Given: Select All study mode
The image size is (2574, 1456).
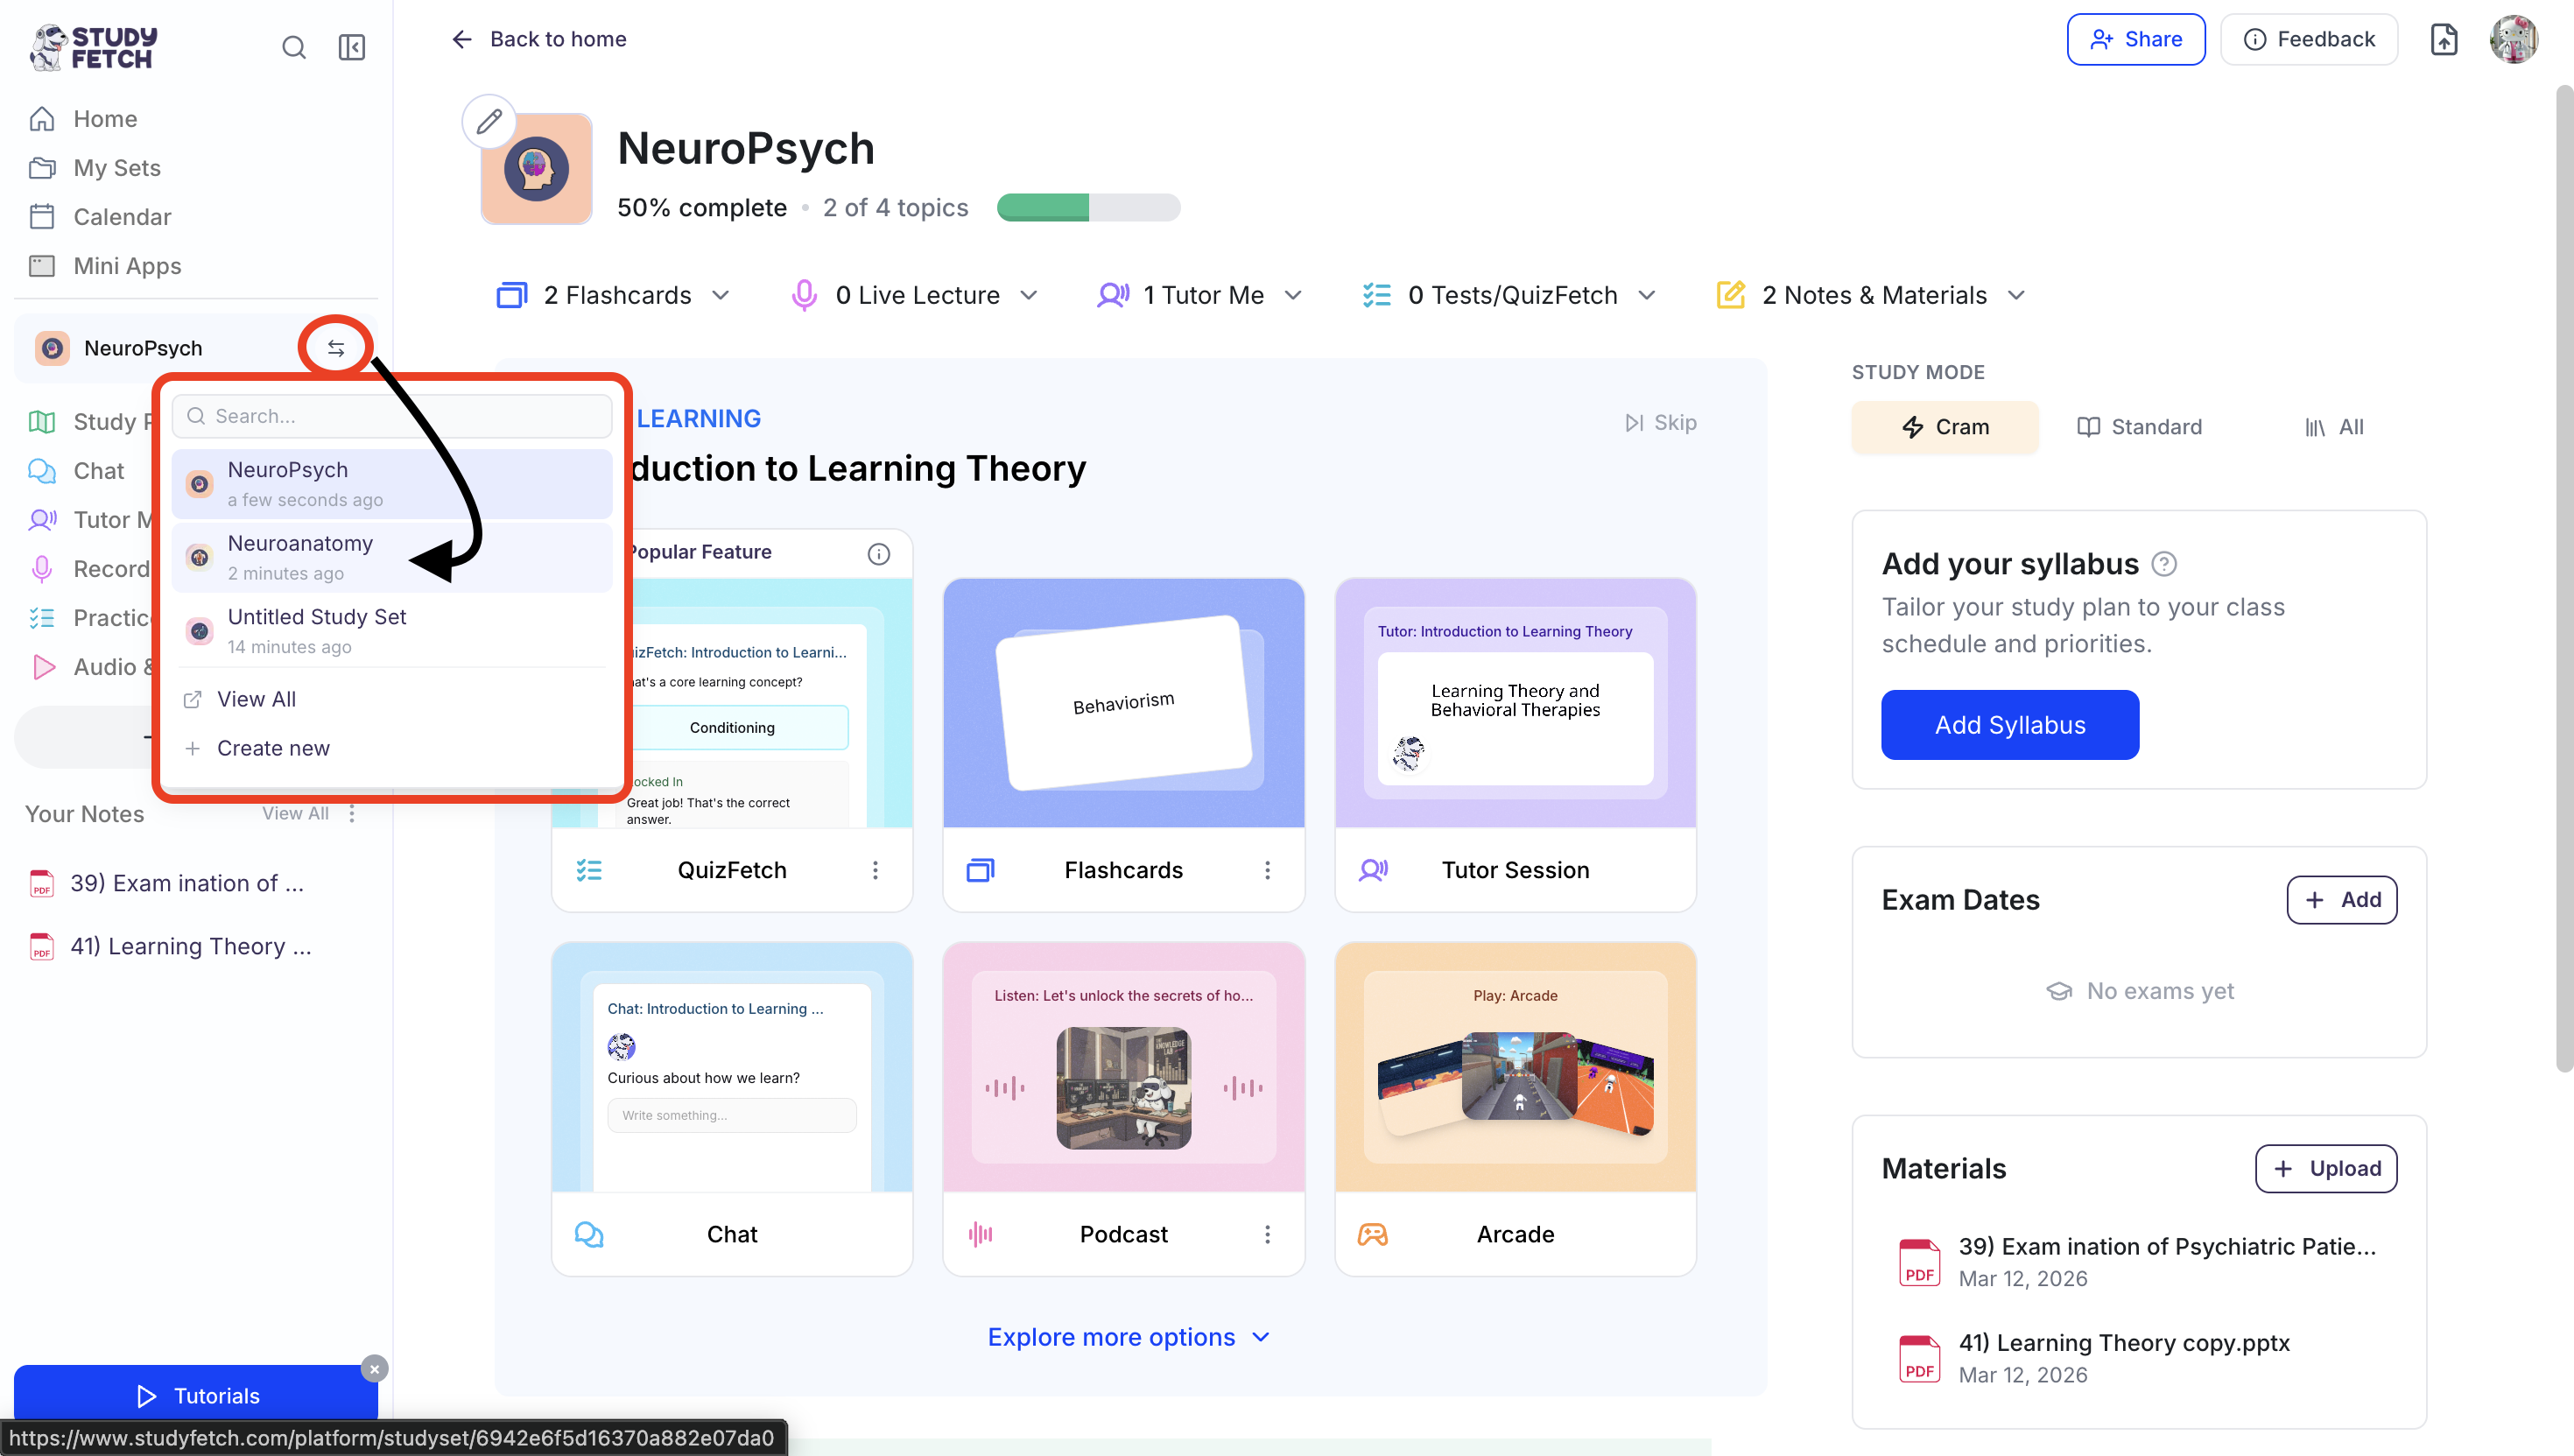Looking at the screenshot, I should 2334,427.
